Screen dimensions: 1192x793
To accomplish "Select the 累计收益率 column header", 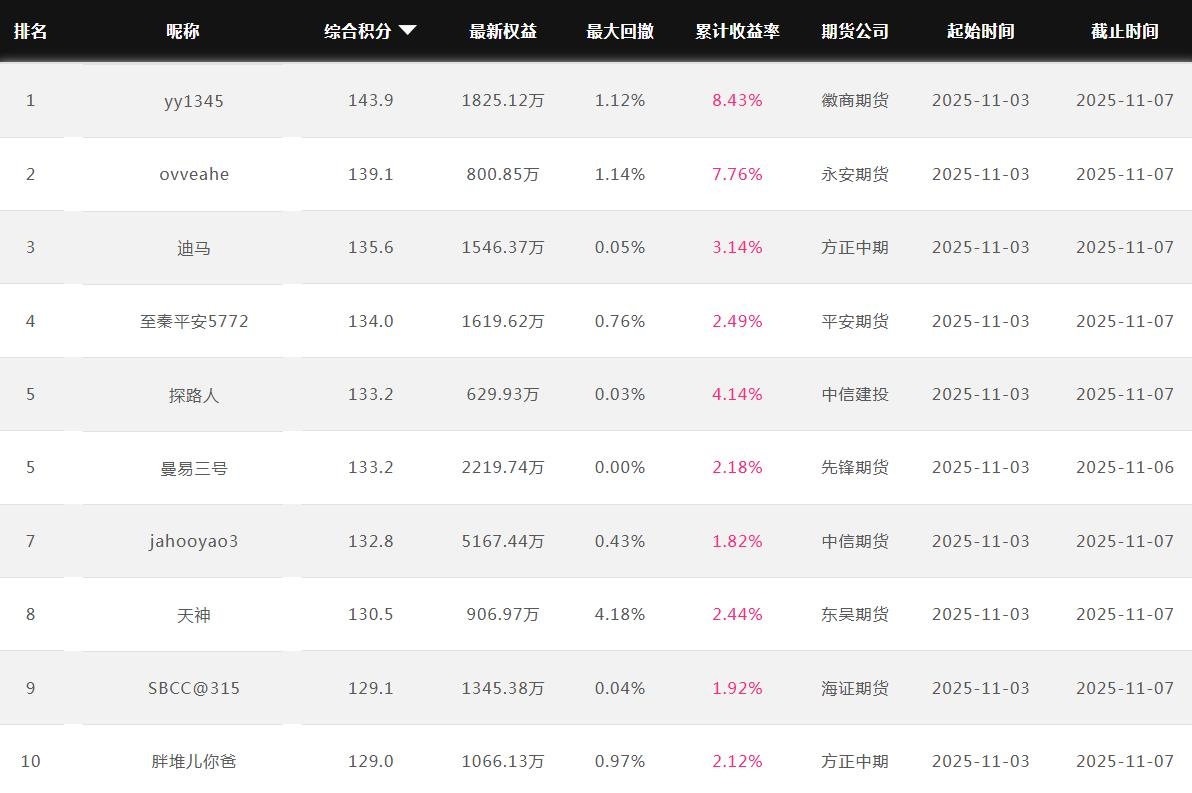I will (x=737, y=31).
